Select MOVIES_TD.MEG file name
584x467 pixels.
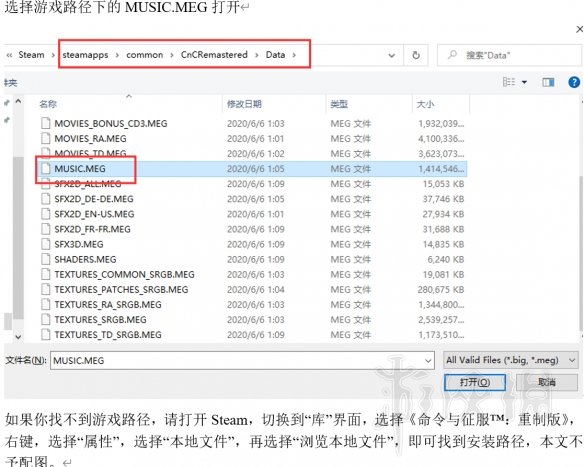90,153
